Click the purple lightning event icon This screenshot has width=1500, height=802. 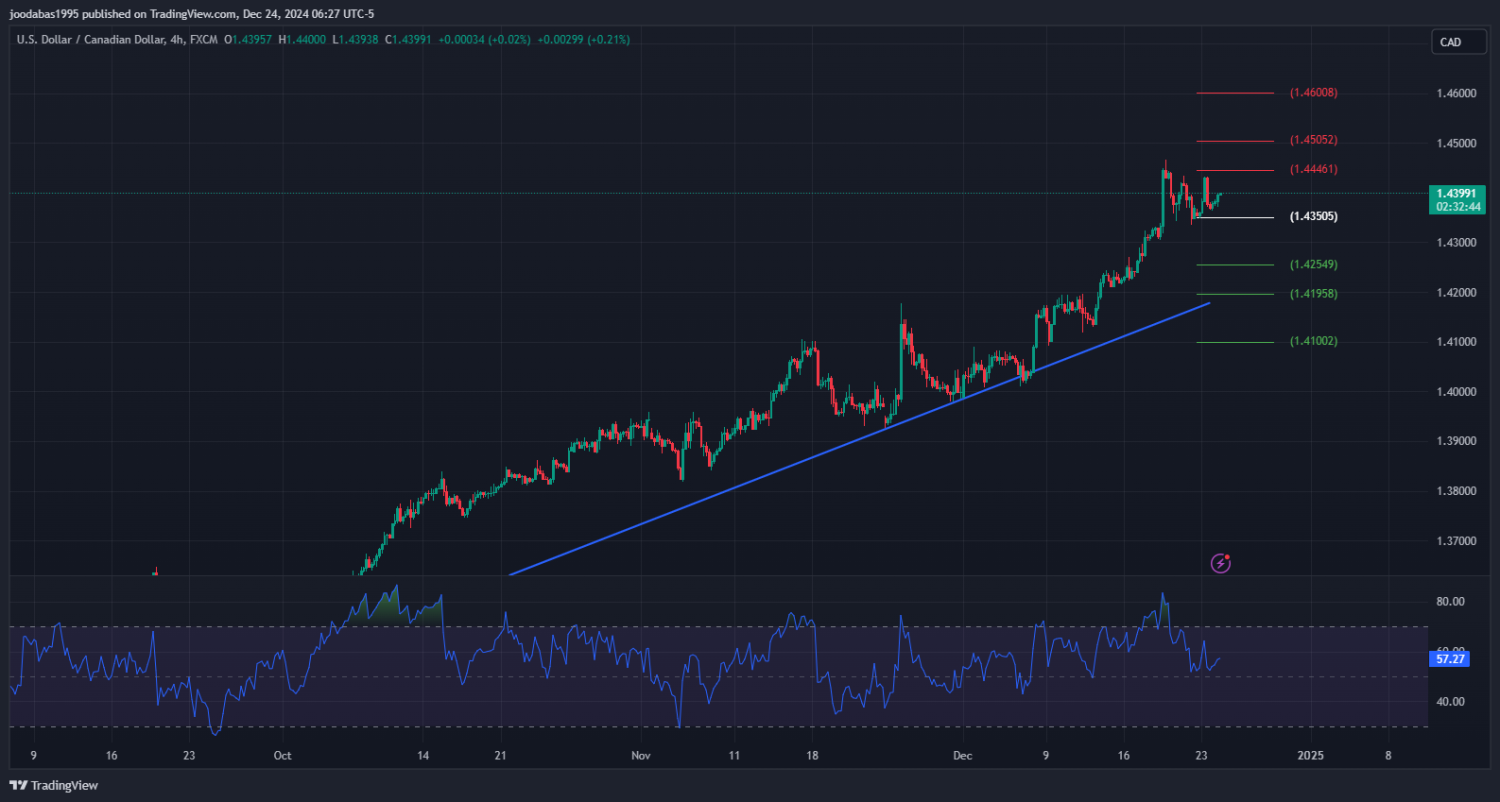point(1220,563)
